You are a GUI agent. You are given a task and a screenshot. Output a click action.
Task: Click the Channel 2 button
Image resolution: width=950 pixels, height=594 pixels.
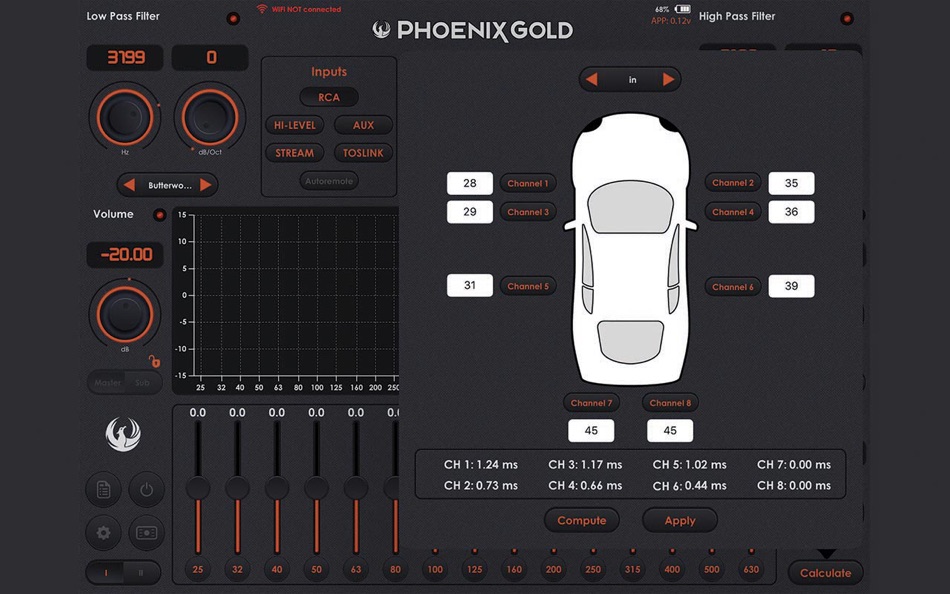tap(732, 182)
